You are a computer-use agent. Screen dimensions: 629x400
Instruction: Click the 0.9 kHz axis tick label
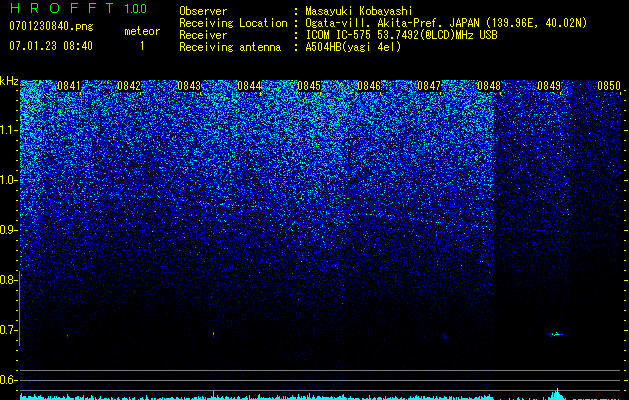point(7,230)
